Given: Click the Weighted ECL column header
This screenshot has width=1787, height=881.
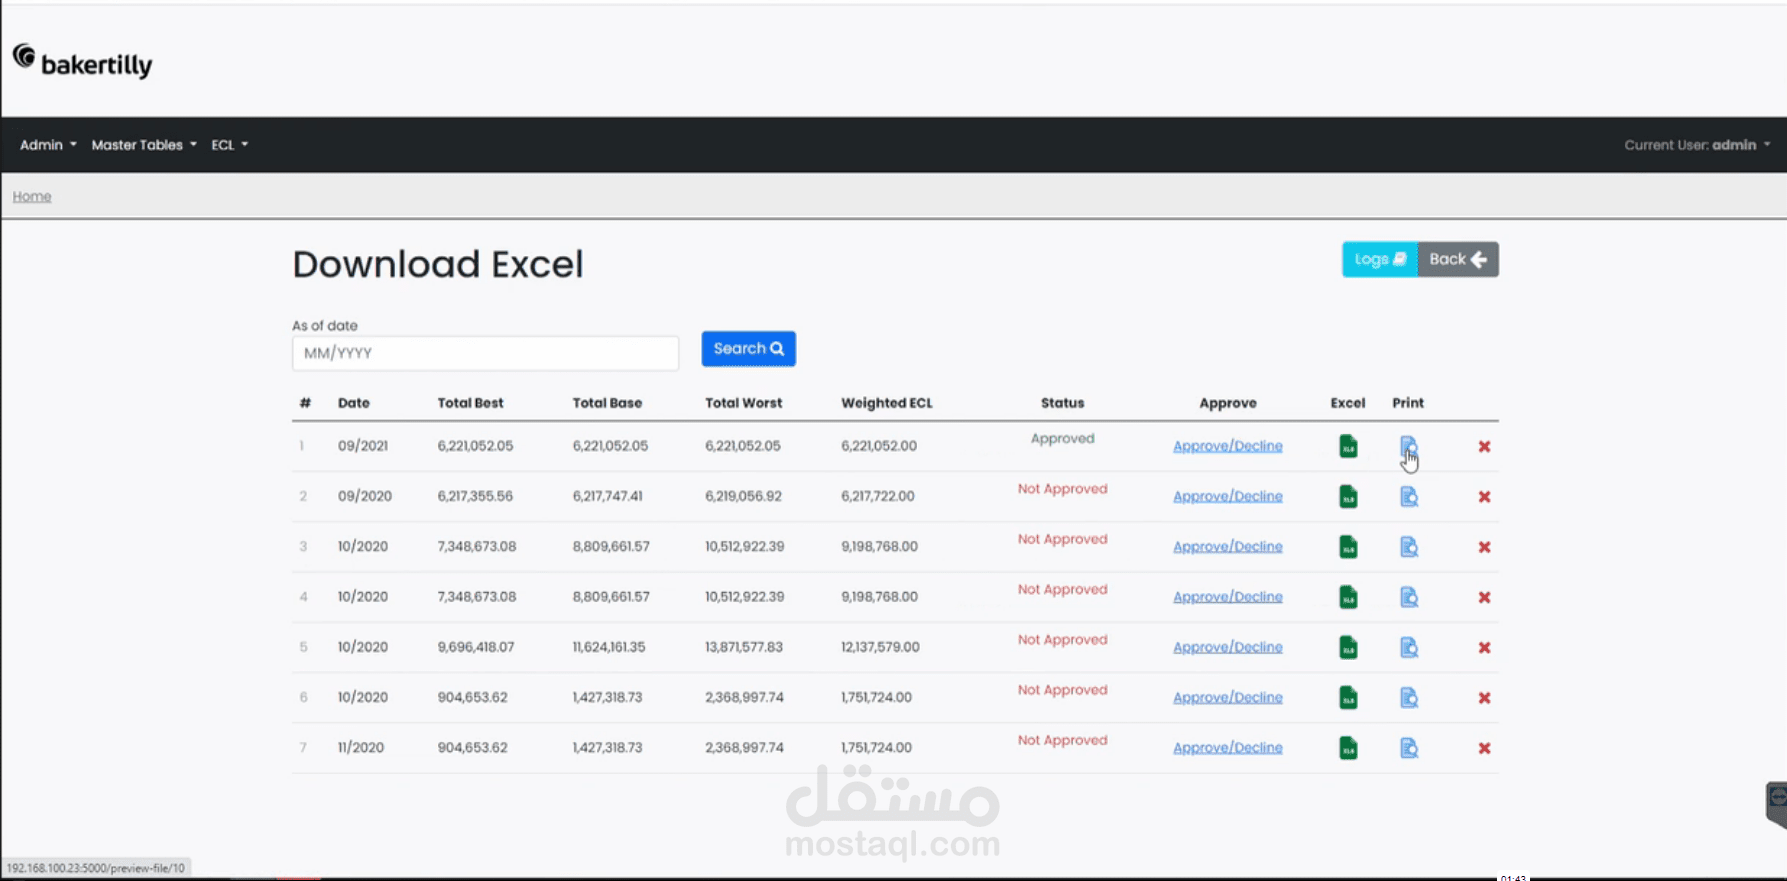Looking at the screenshot, I should [x=886, y=403].
